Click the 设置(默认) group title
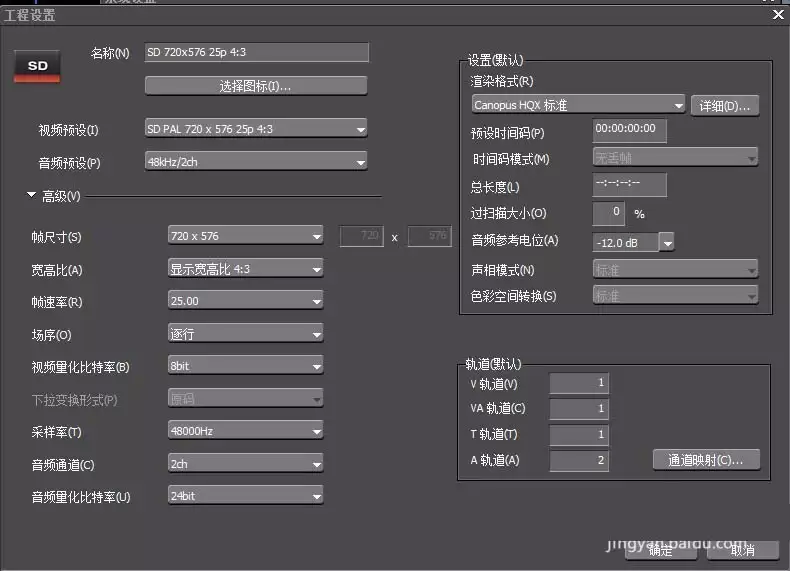The height and width of the screenshot is (571, 790). 495,60
